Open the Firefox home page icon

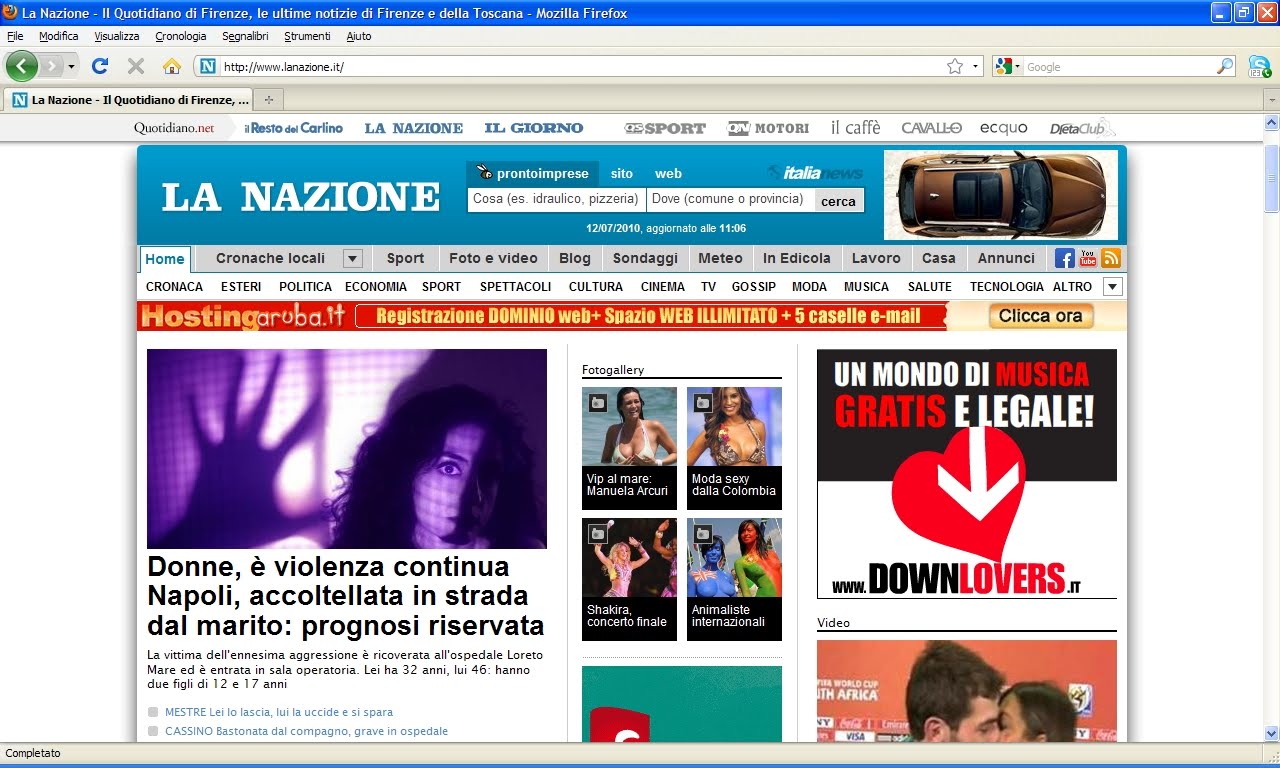pos(172,66)
